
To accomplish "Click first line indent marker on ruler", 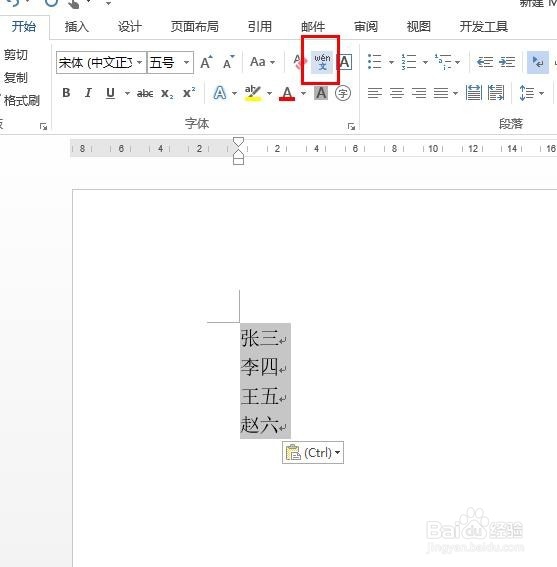I will (238, 141).
